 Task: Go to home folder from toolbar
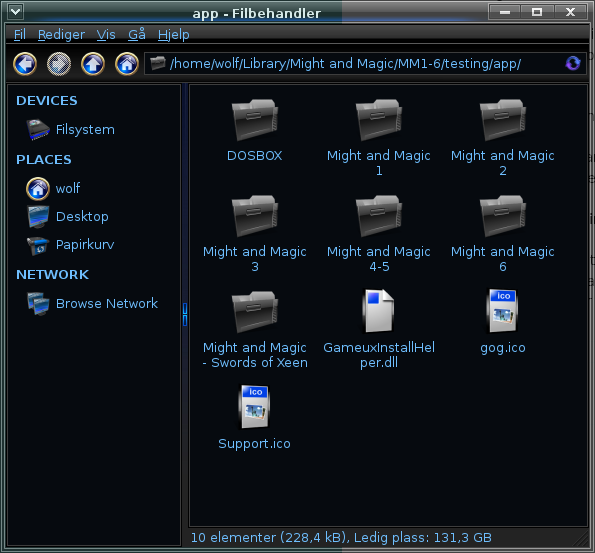pos(127,64)
